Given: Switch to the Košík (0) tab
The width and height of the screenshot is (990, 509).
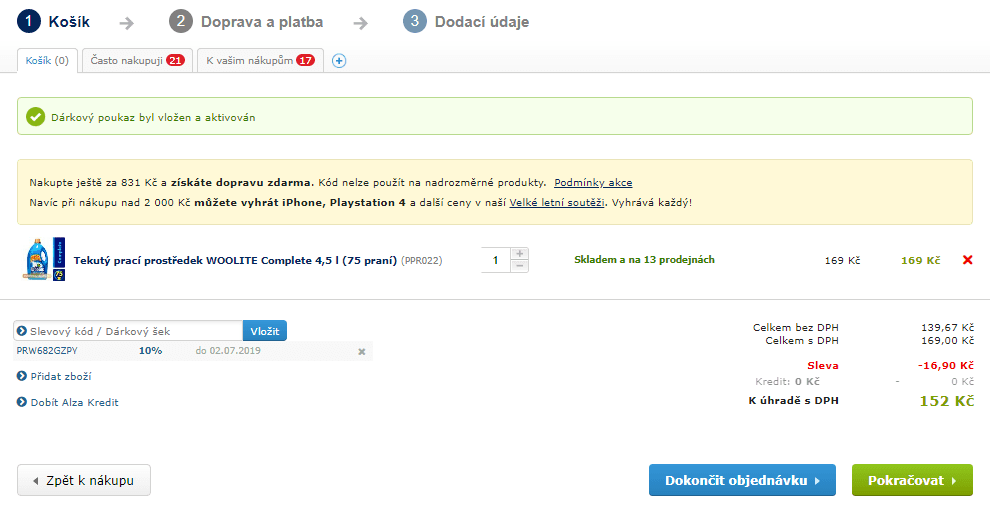Looking at the screenshot, I should (47, 61).
